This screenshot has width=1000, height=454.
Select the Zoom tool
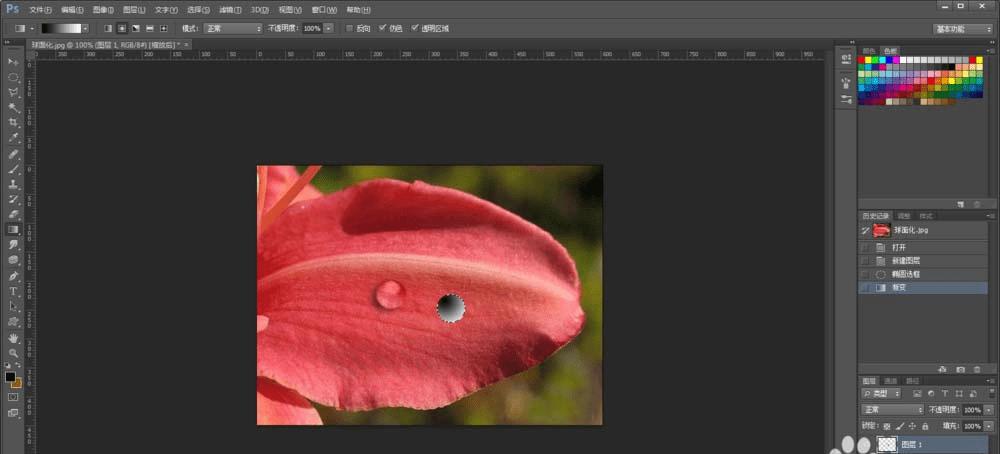(x=14, y=353)
